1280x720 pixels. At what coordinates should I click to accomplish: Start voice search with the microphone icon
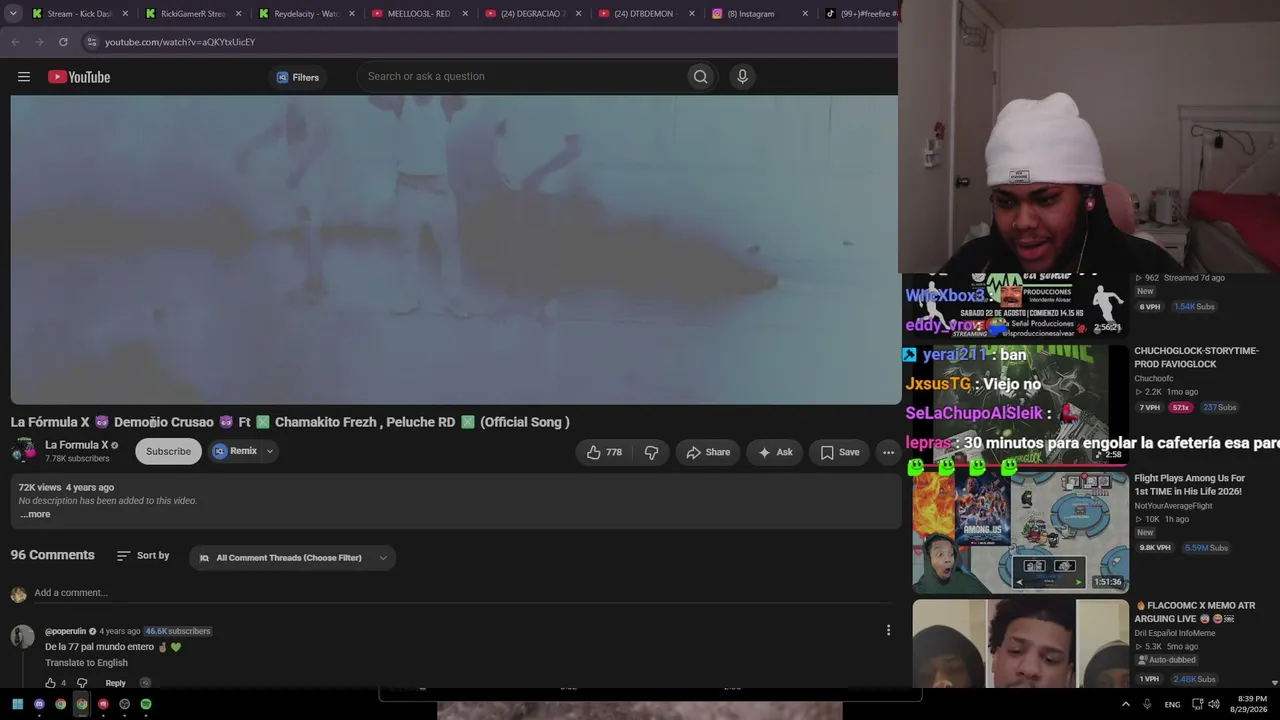742,76
